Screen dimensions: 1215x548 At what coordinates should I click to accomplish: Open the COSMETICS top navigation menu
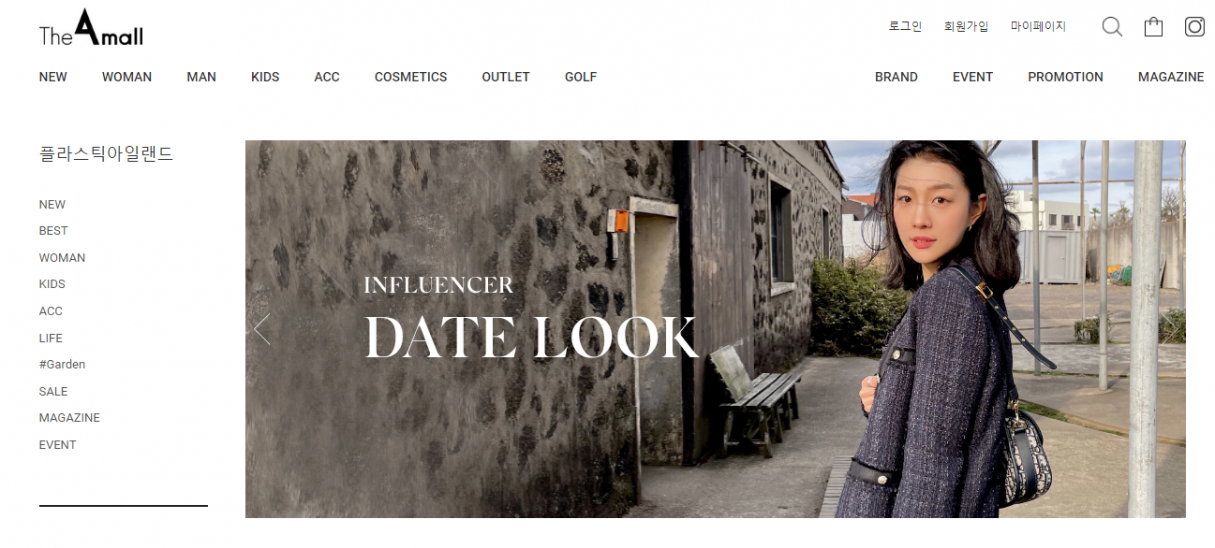[411, 77]
